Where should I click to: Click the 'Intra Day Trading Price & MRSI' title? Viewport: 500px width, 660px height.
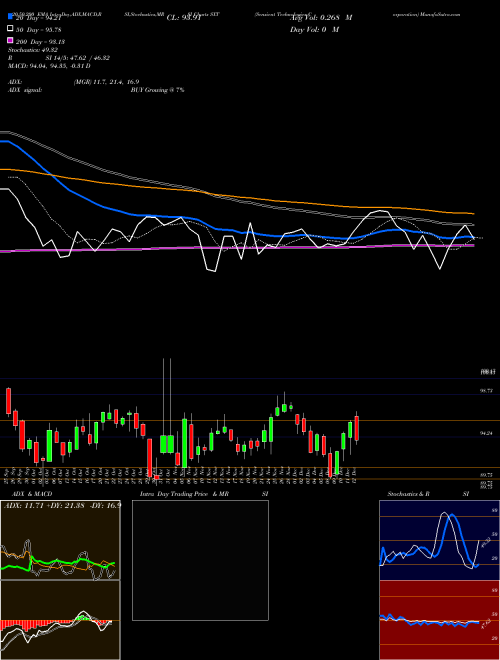click(x=204, y=494)
